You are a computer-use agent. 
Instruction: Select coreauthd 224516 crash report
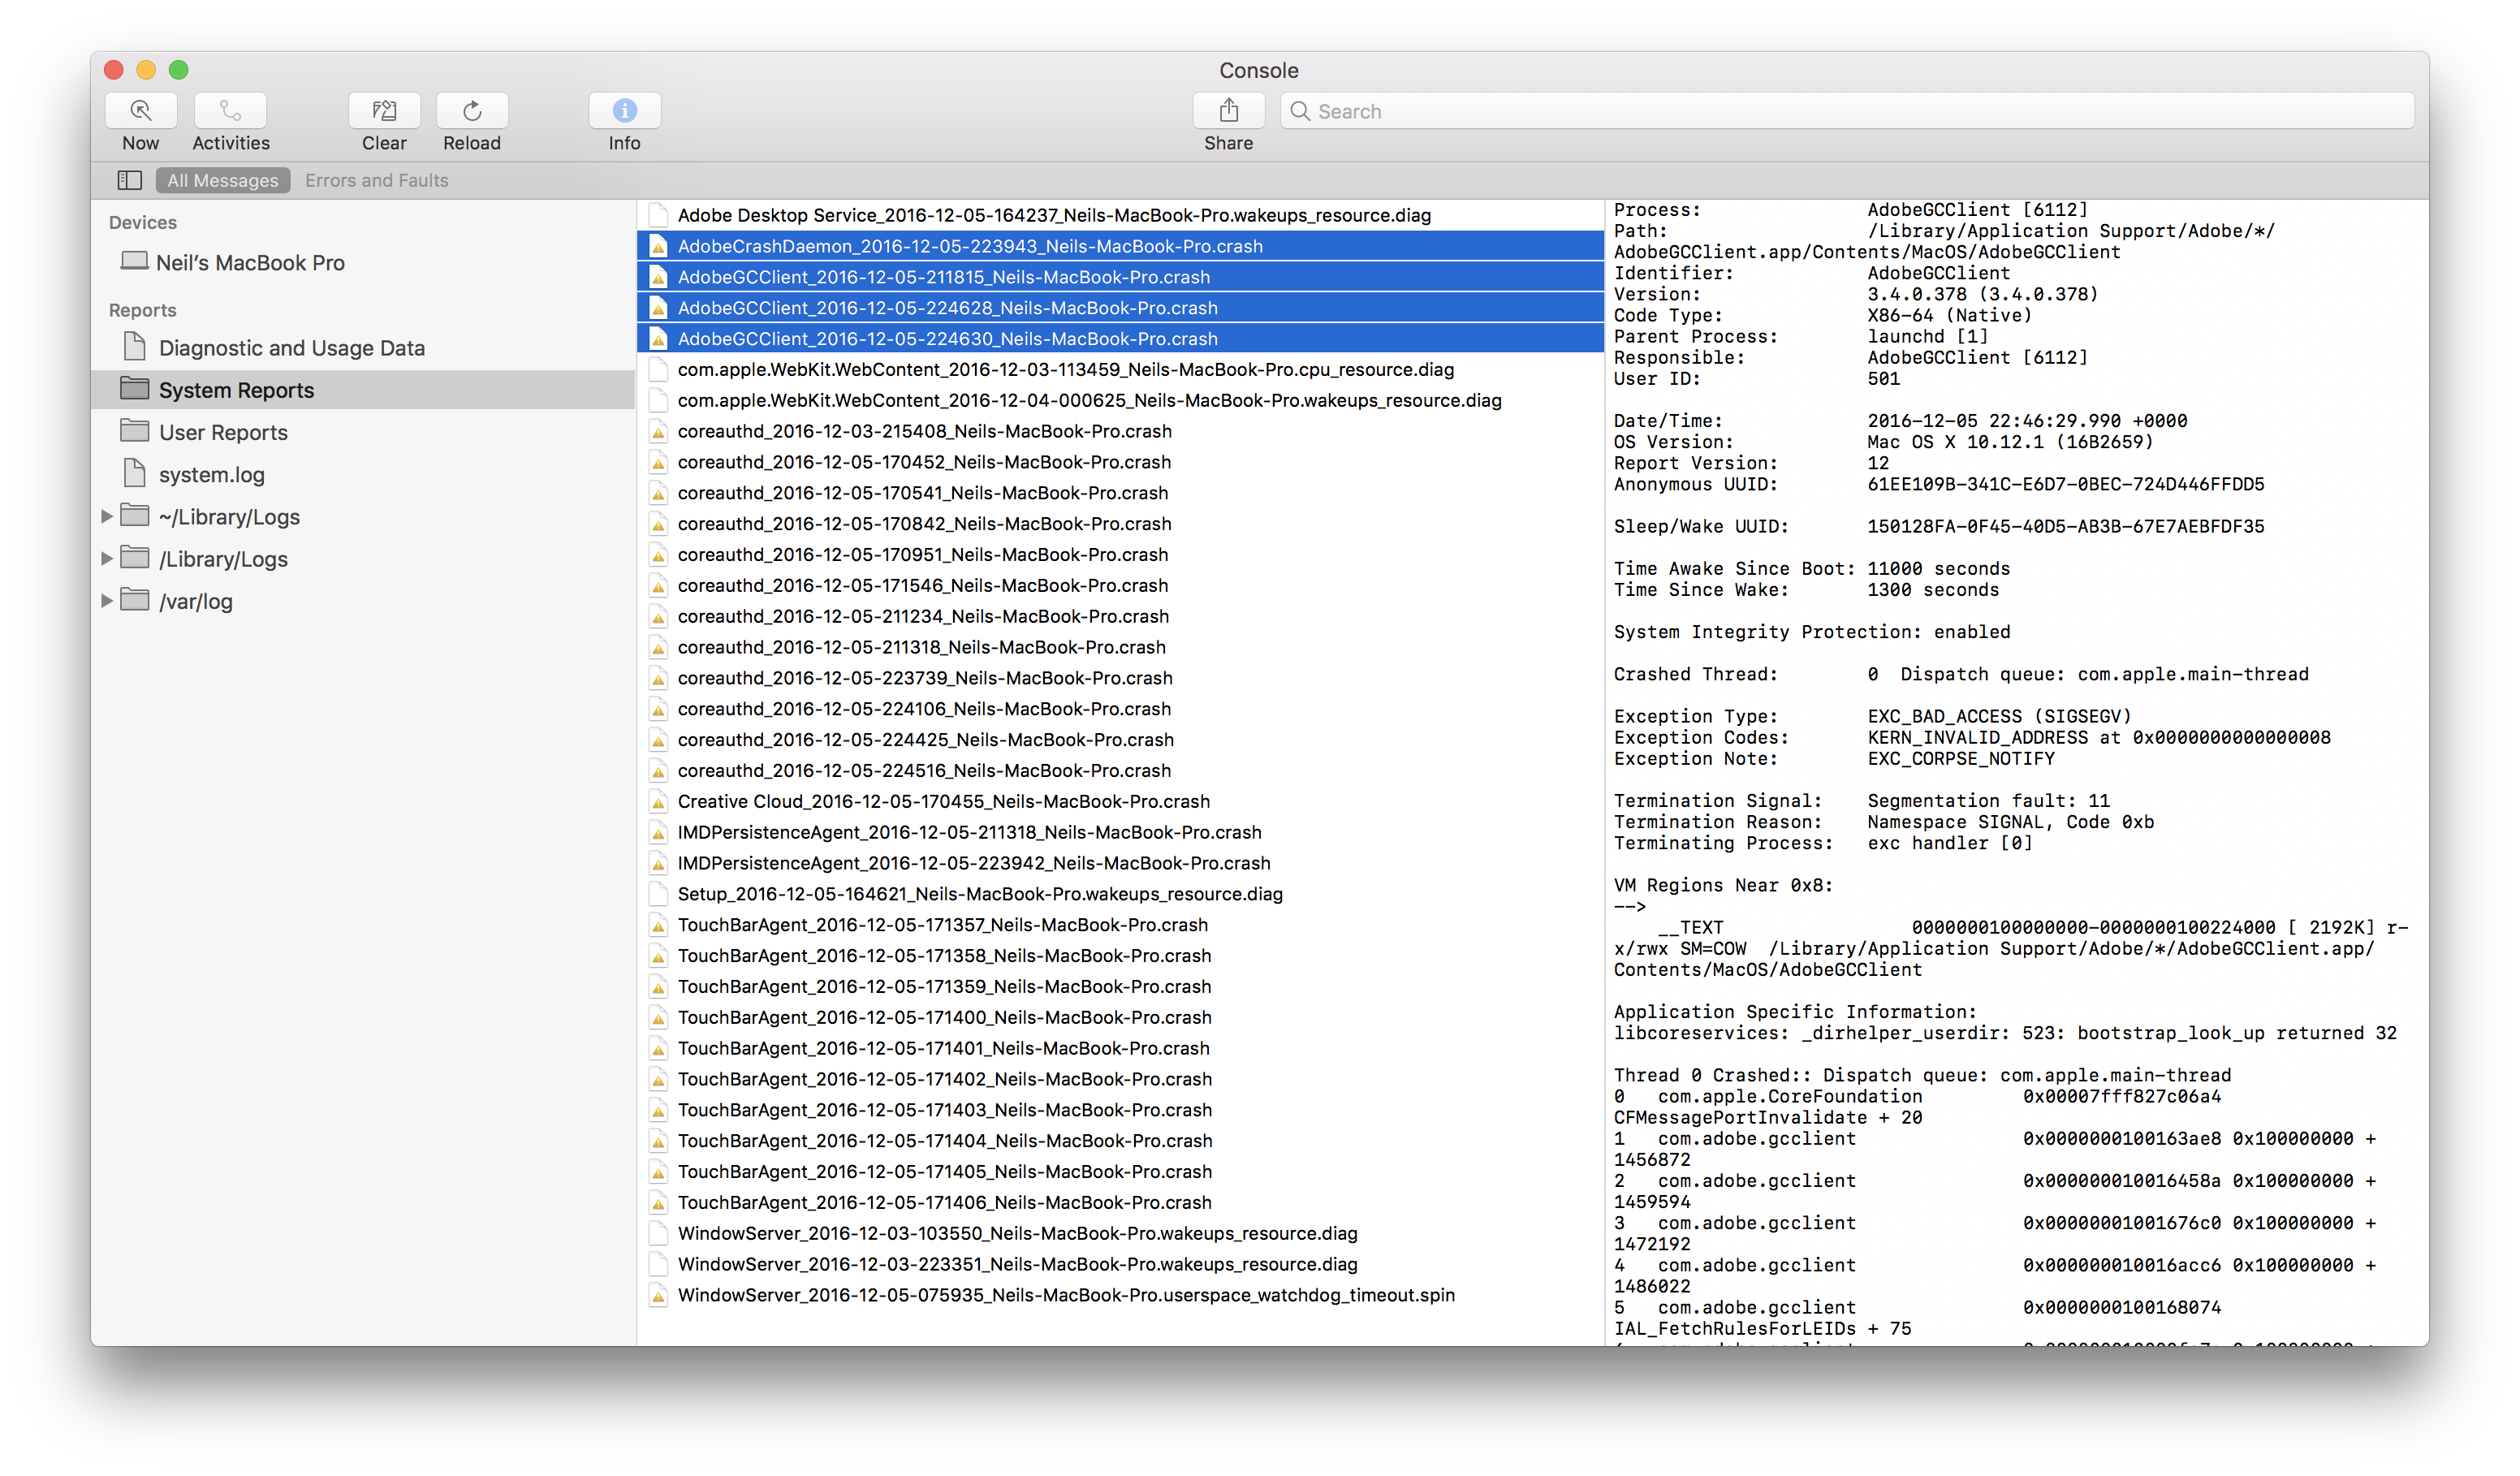click(x=1120, y=770)
